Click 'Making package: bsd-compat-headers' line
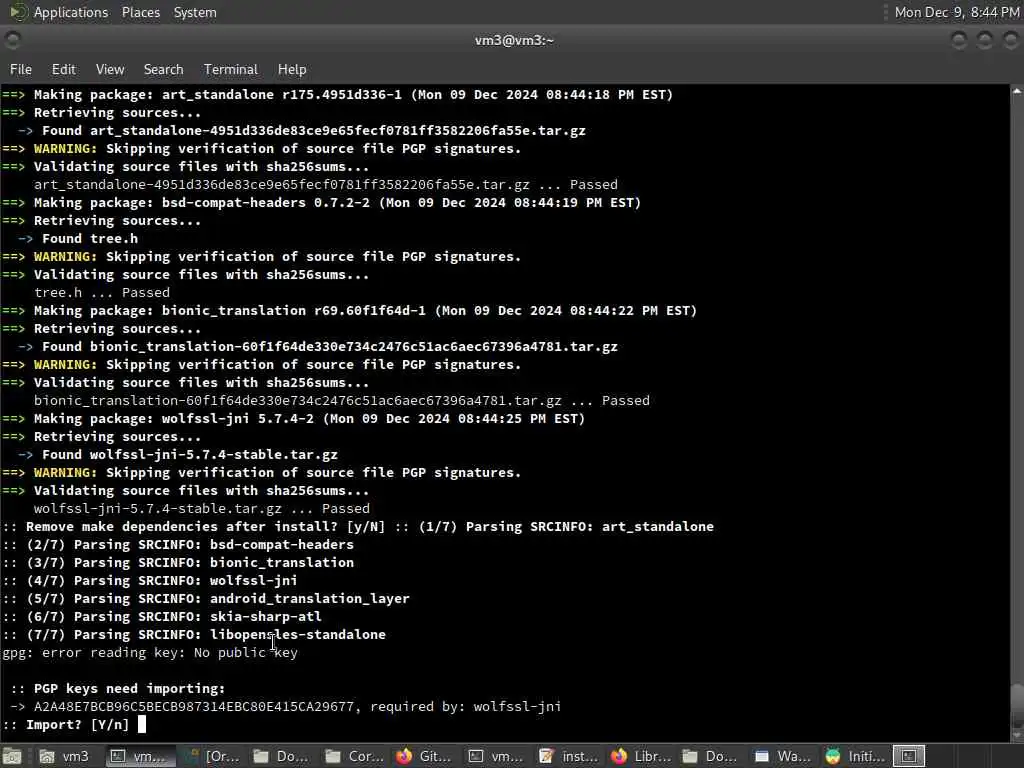Screen dimensions: 1024x768 coord(321,202)
